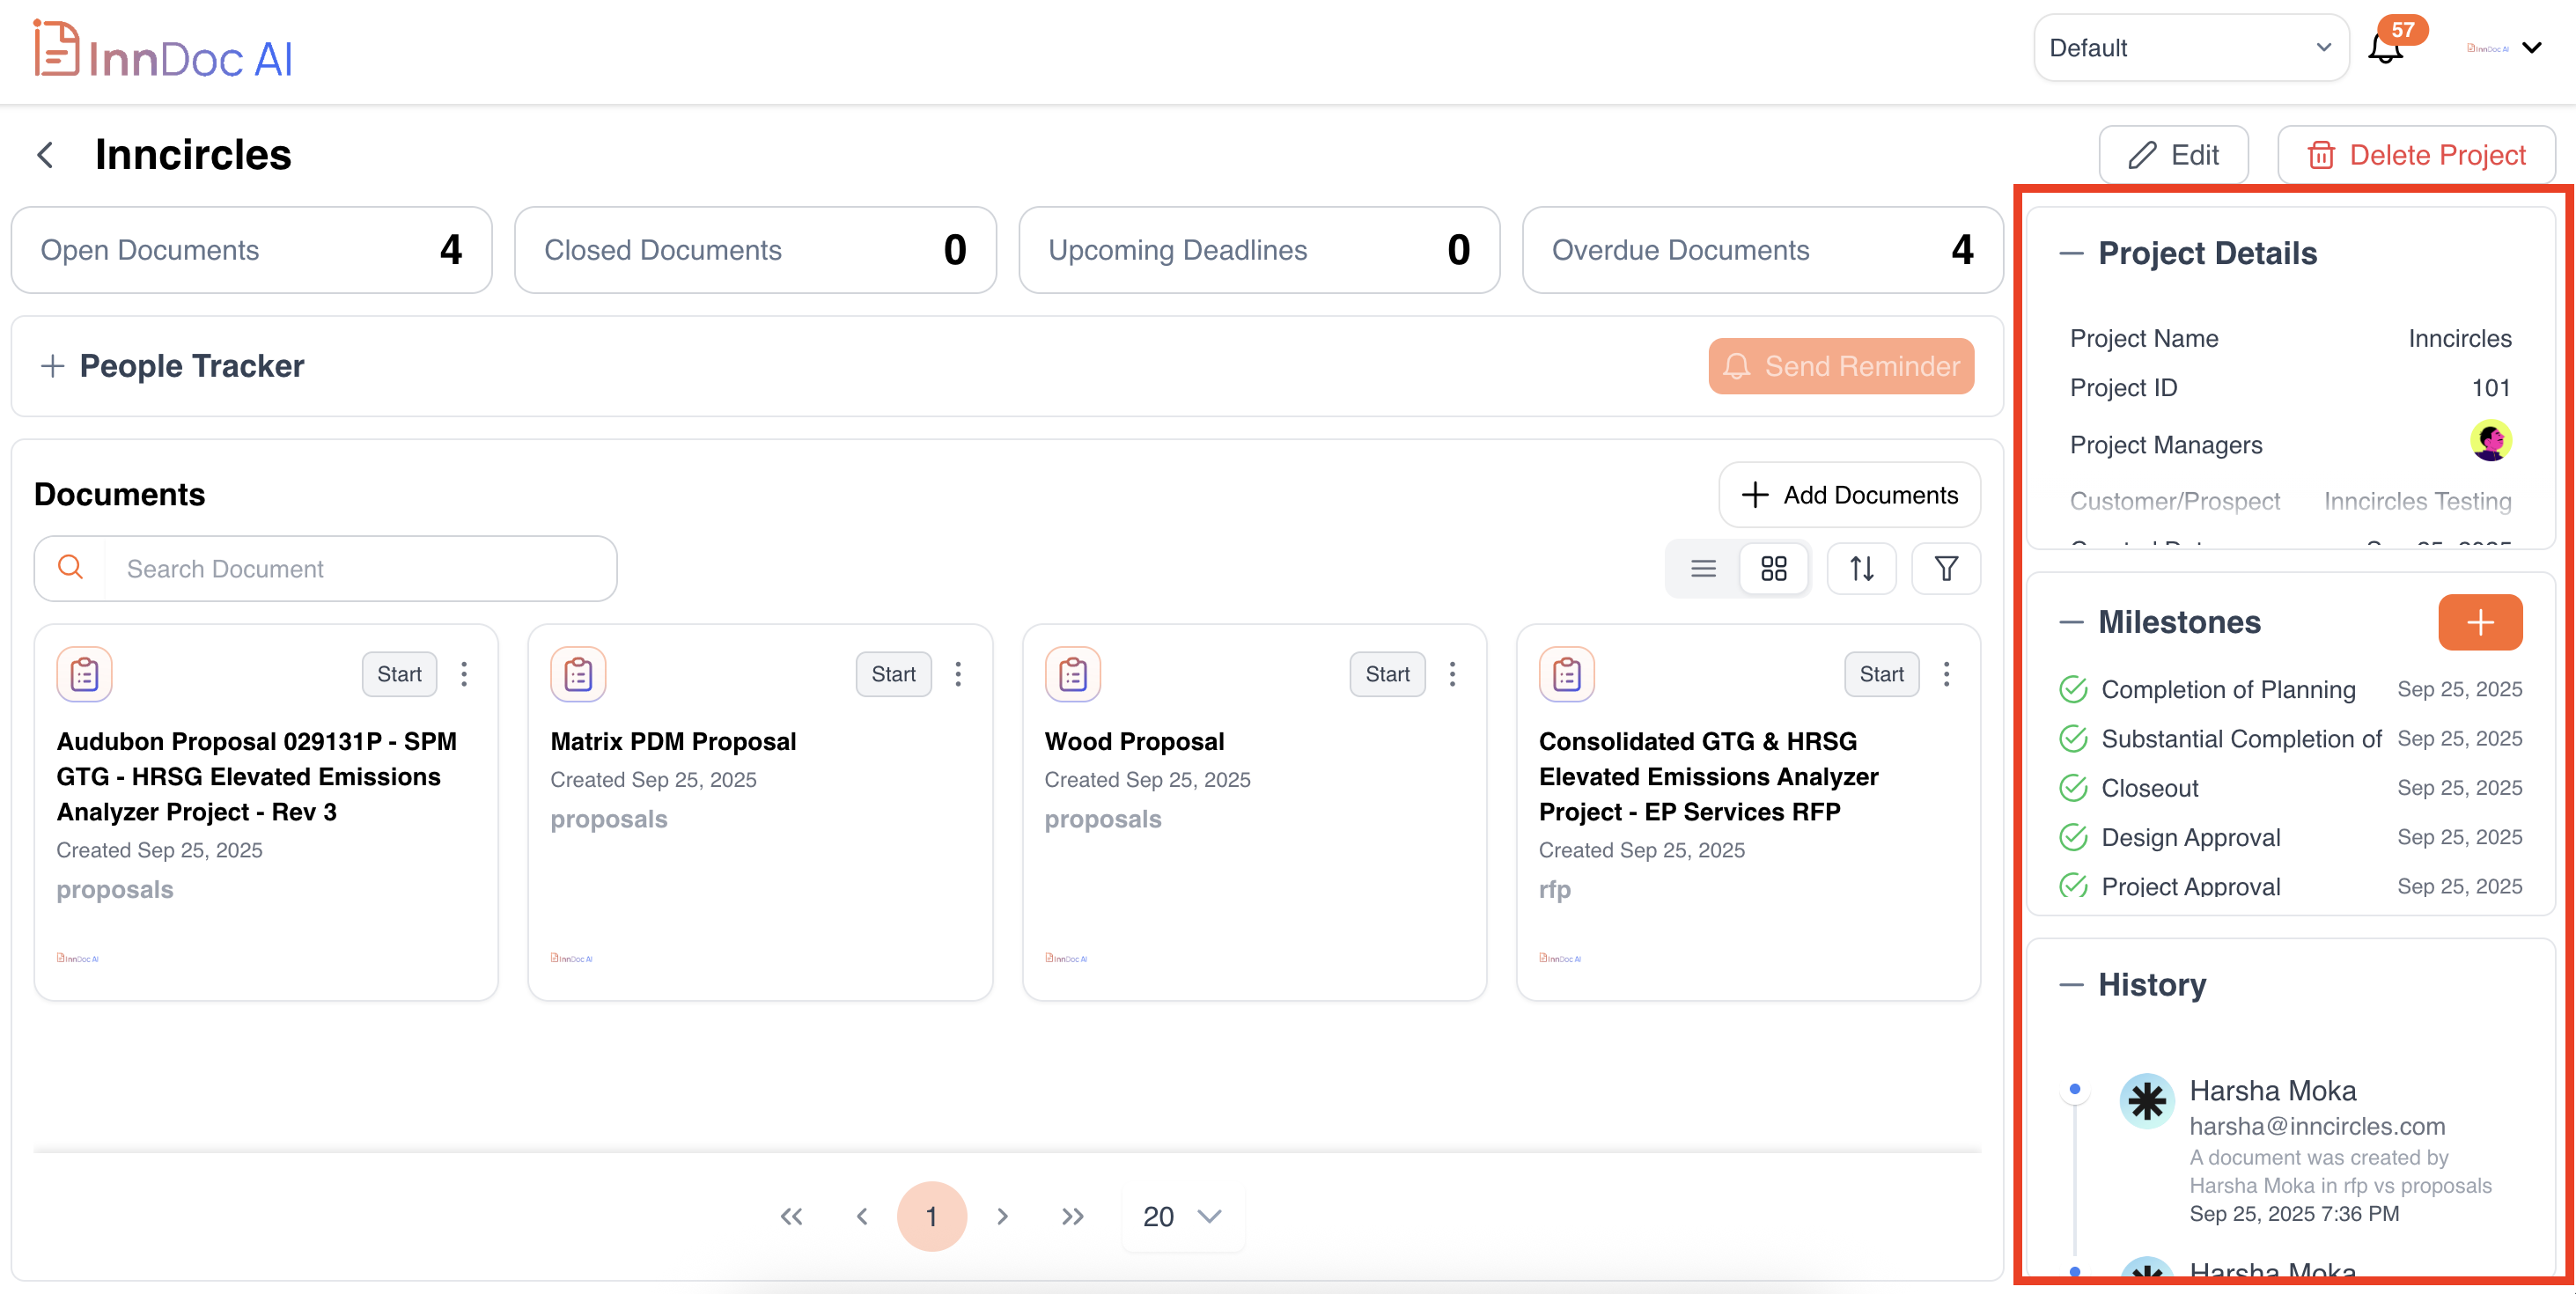Open Wood Proposal three-dot menu

point(1452,674)
